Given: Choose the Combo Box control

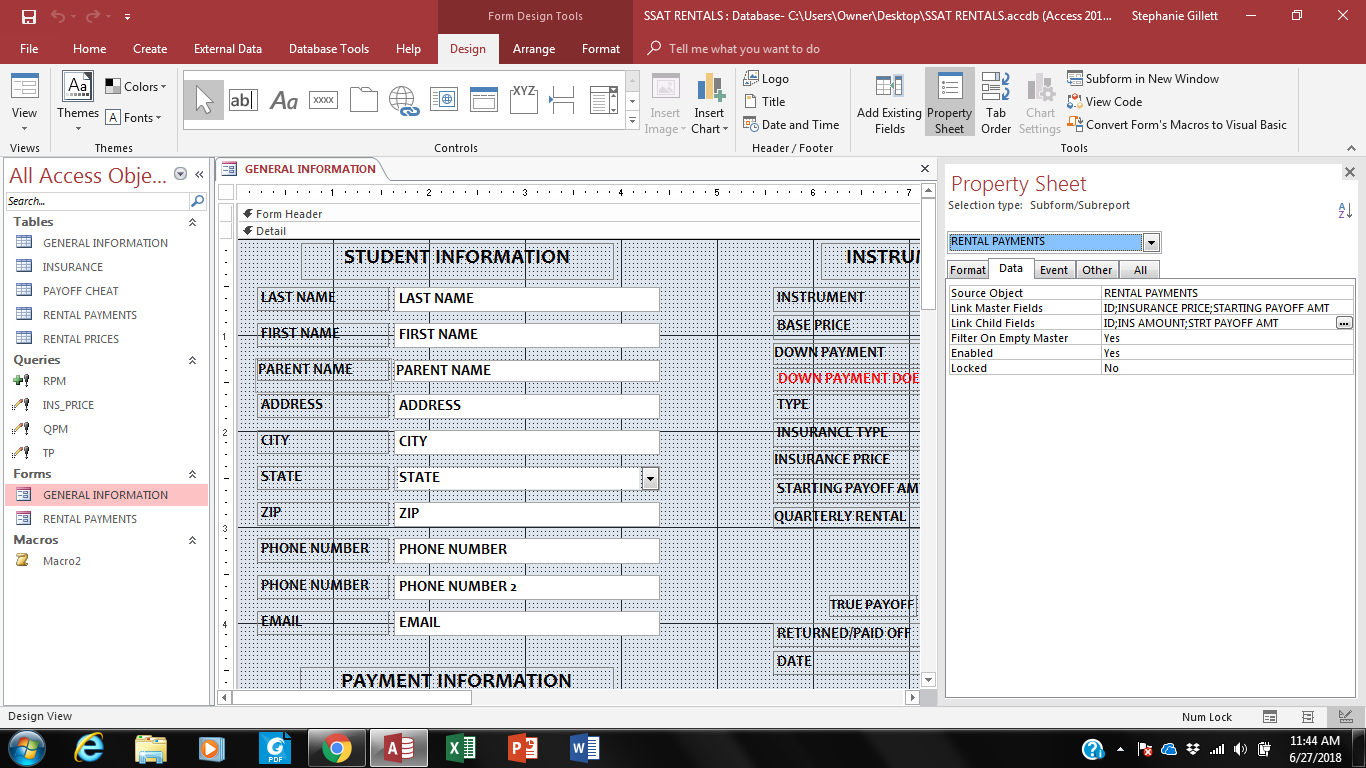Looking at the screenshot, I should click(602, 99).
